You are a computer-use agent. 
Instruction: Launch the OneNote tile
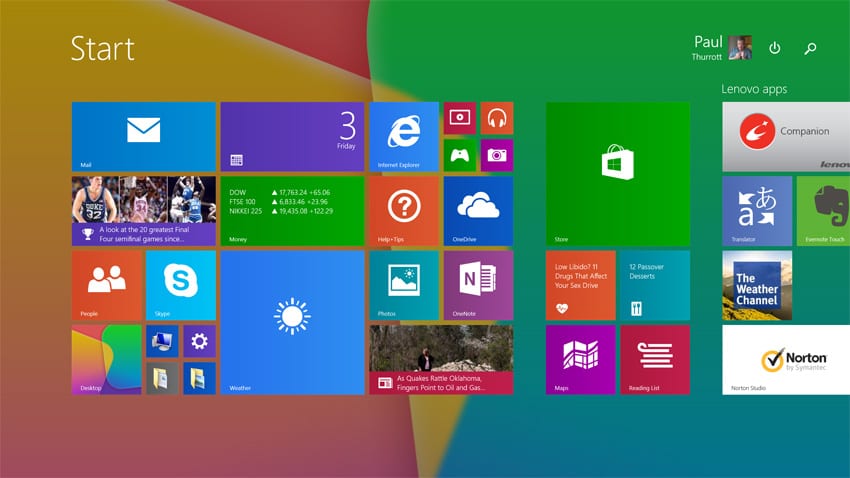tap(478, 285)
